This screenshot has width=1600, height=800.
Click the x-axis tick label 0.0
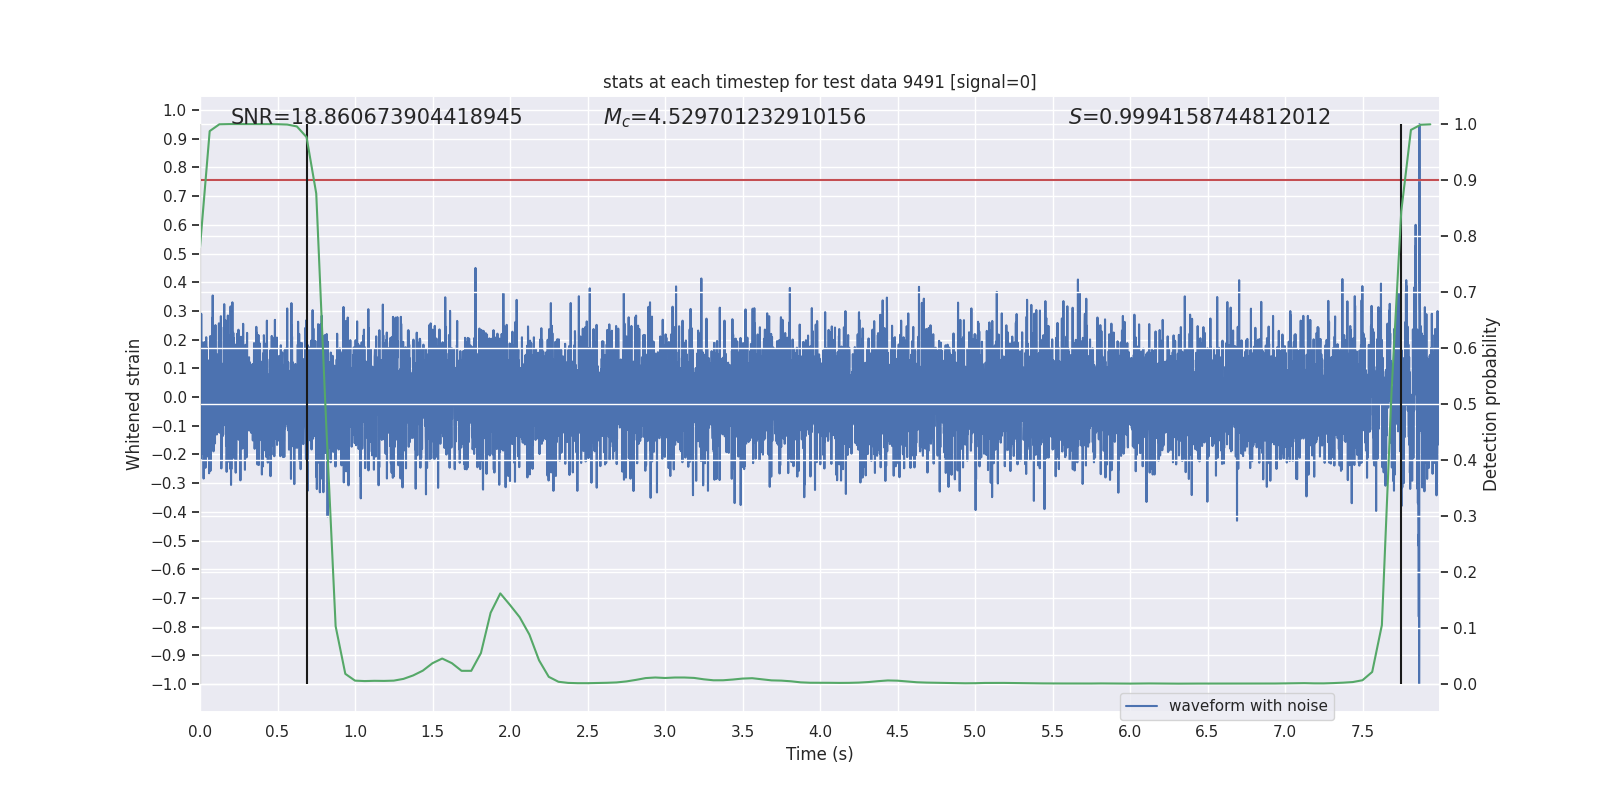click(200, 732)
